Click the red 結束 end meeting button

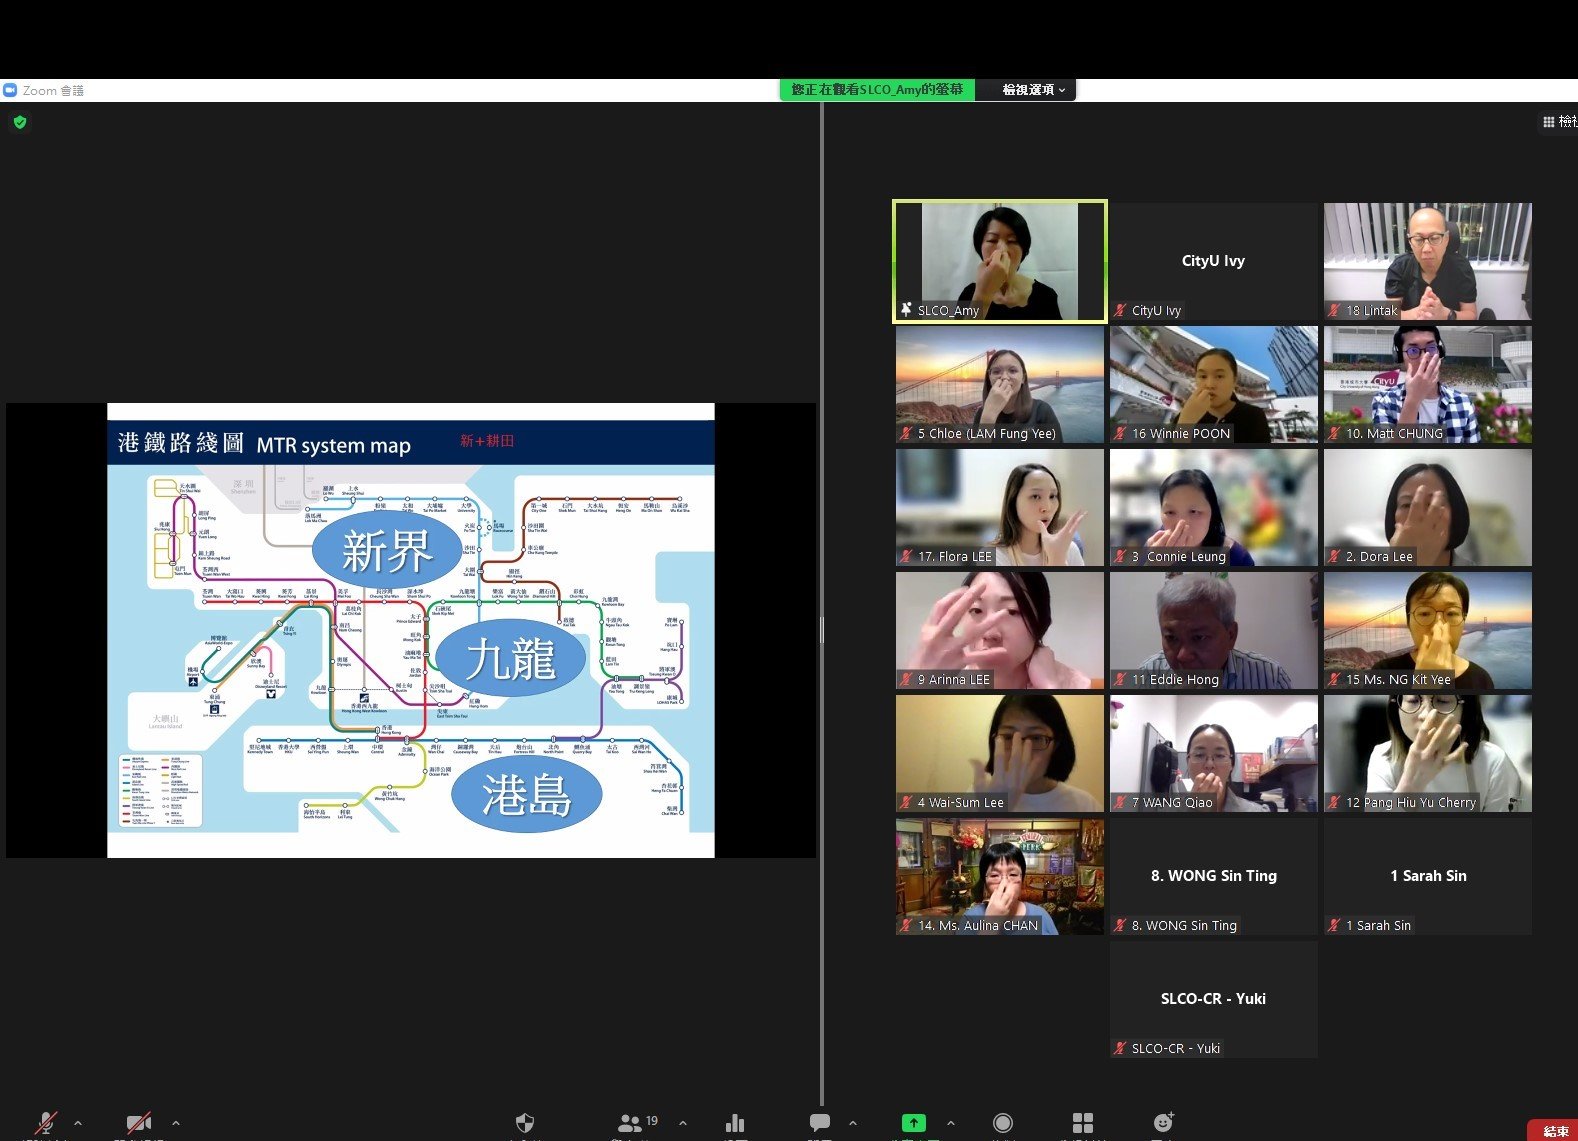[x=1554, y=1131]
